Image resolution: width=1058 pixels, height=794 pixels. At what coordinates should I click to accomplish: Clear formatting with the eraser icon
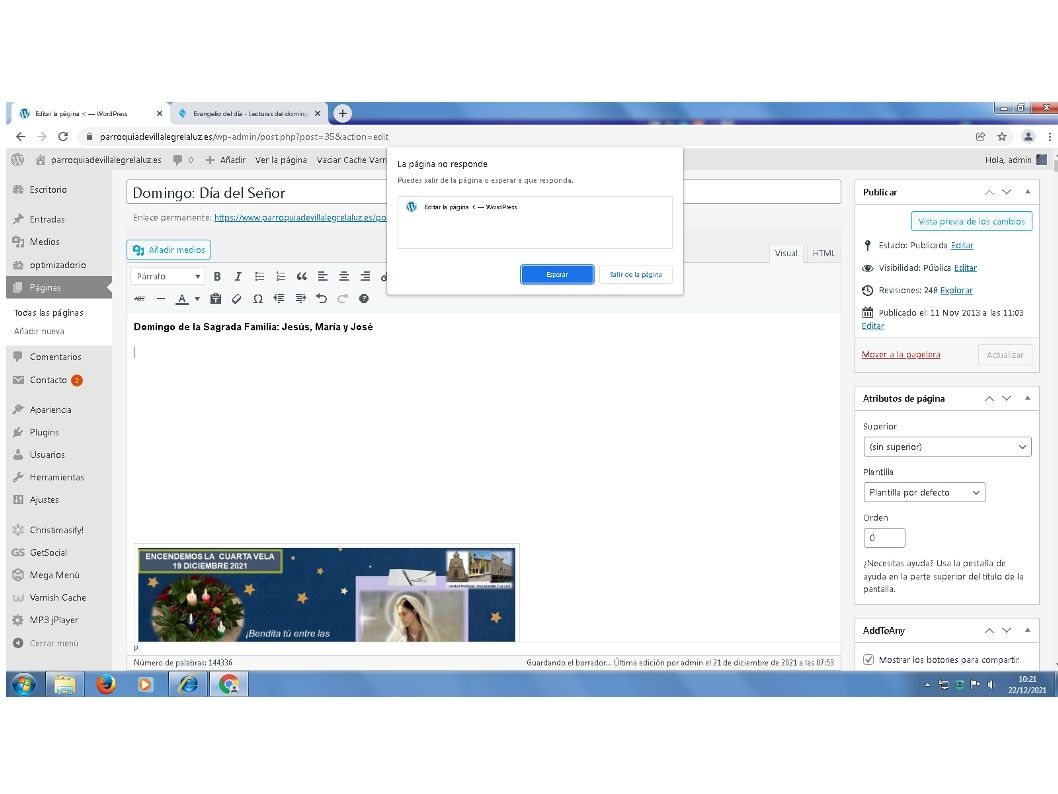click(x=236, y=298)
